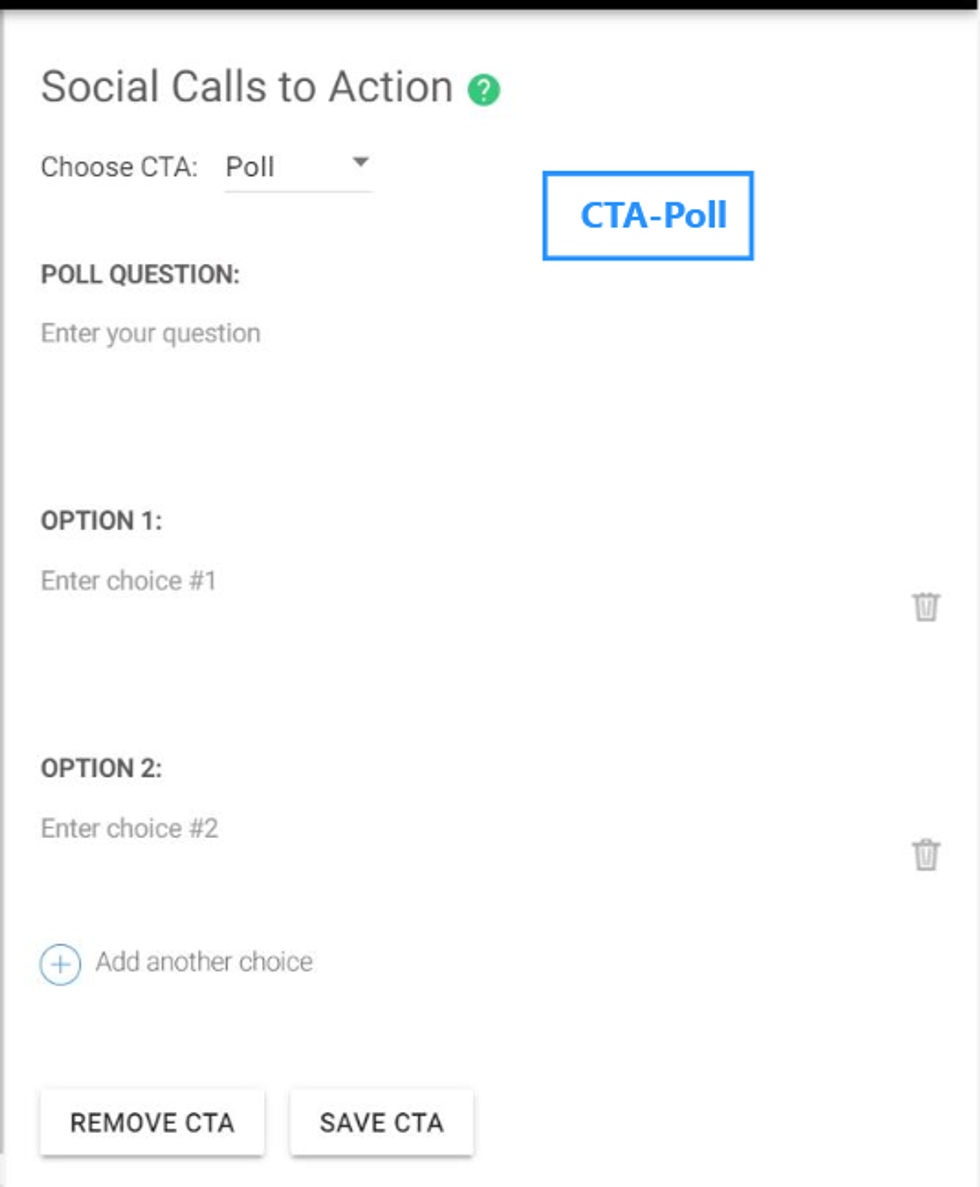Focus the 'Enter choice #2' field

tap(130, 829)
